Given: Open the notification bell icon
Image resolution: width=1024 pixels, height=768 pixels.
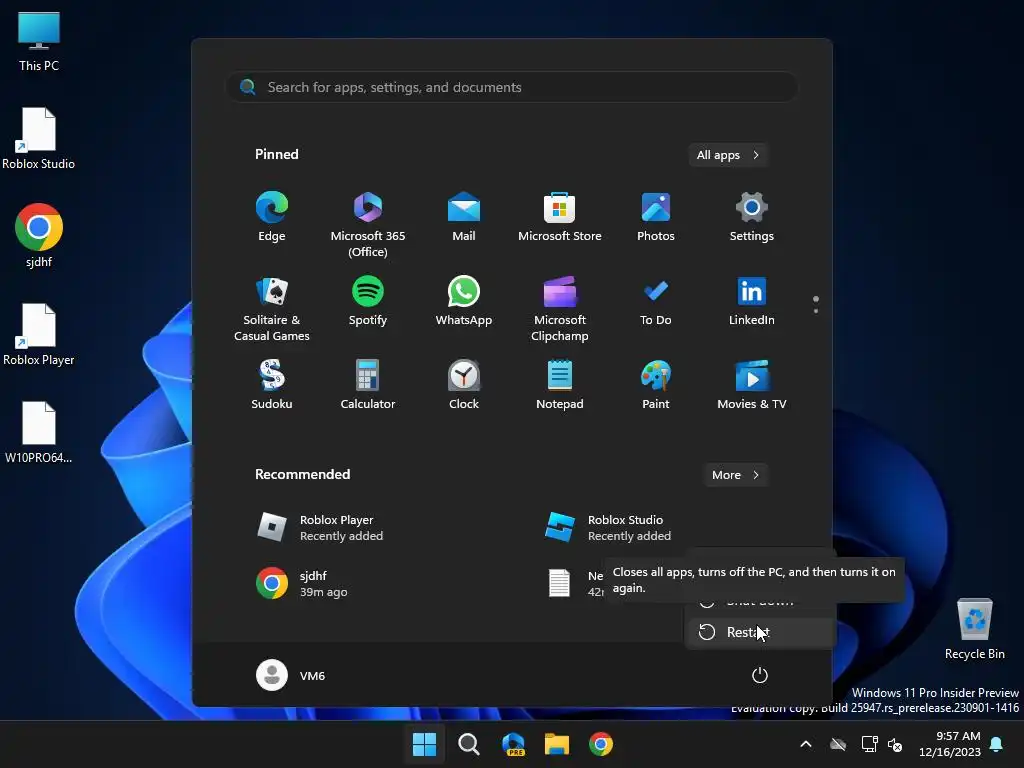Looking at the screenshot, I should tap(997, 744).
